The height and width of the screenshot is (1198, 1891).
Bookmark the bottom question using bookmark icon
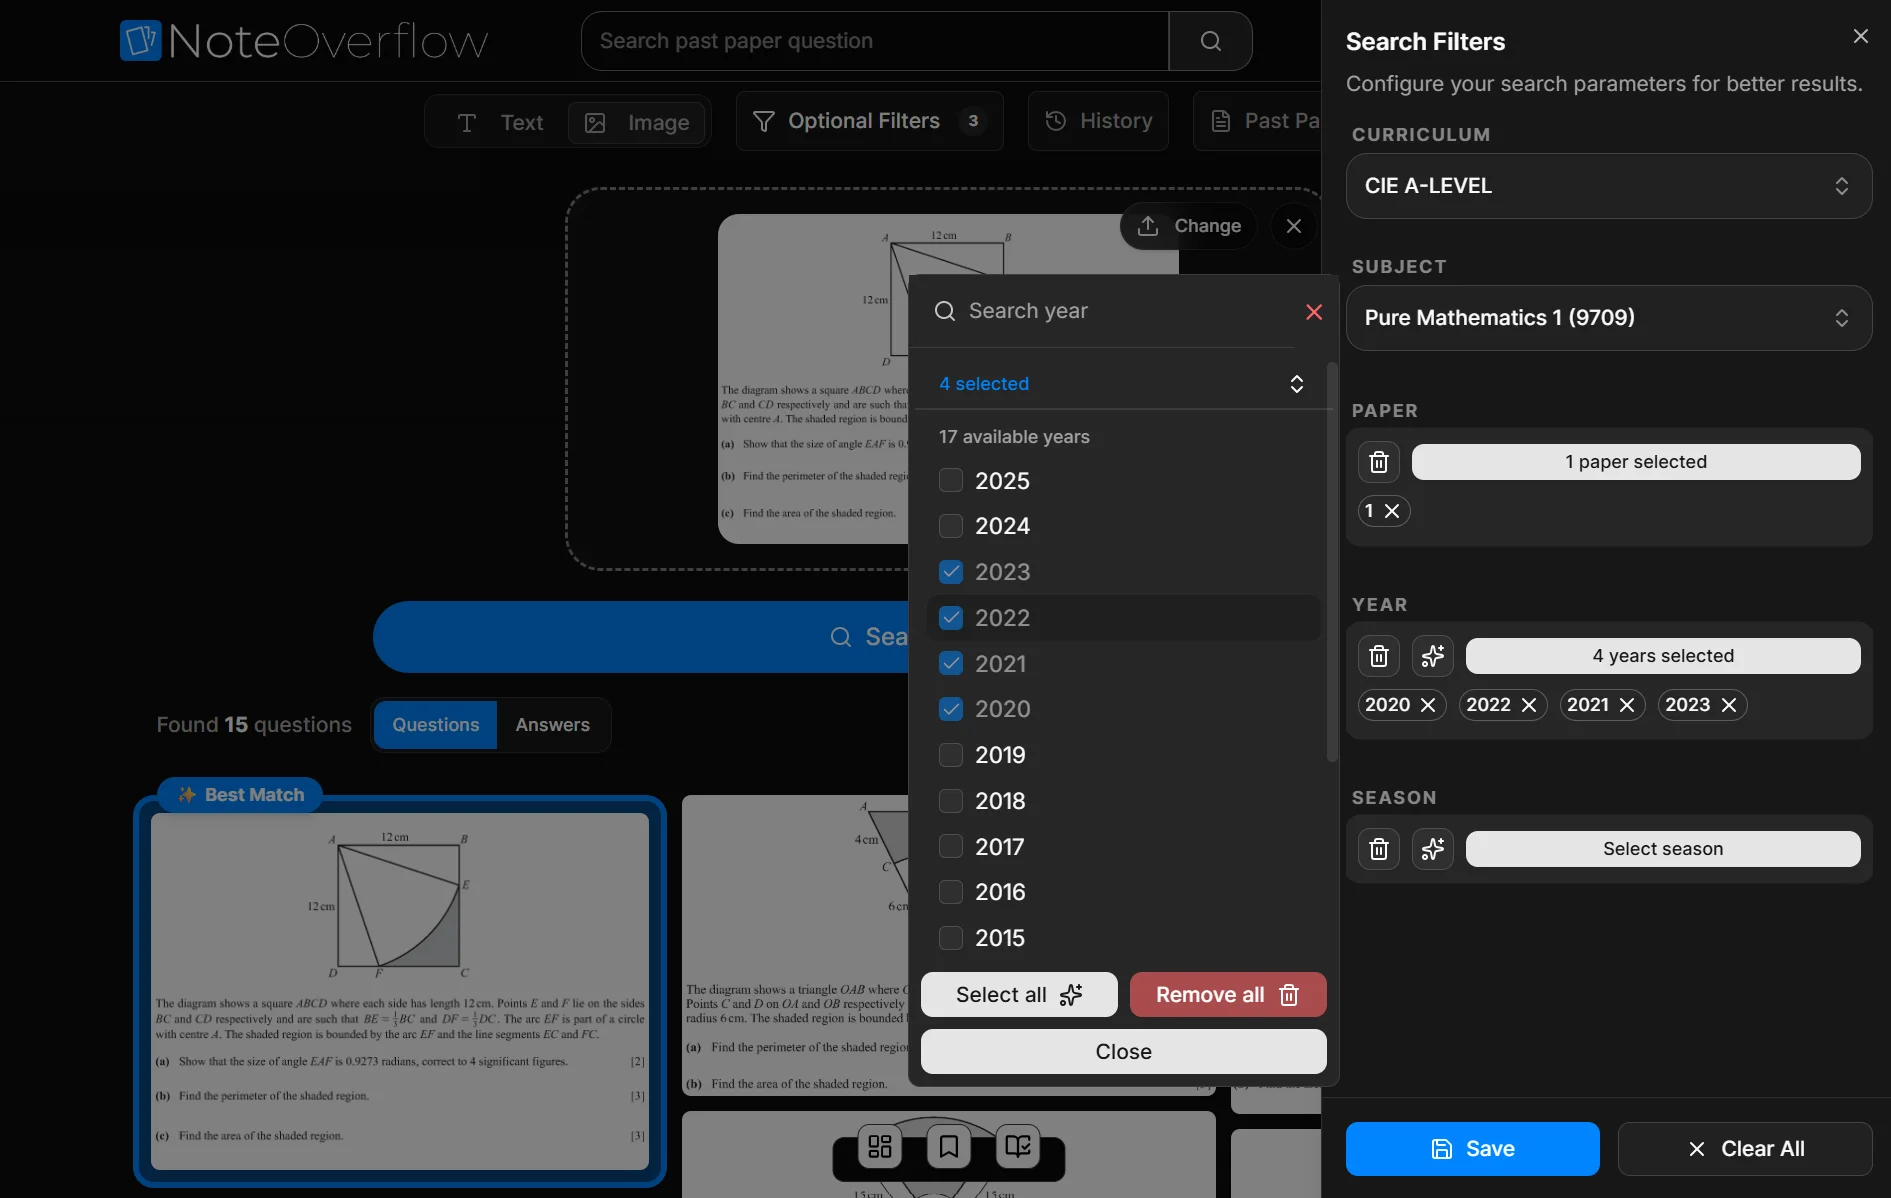point(948,1147)
